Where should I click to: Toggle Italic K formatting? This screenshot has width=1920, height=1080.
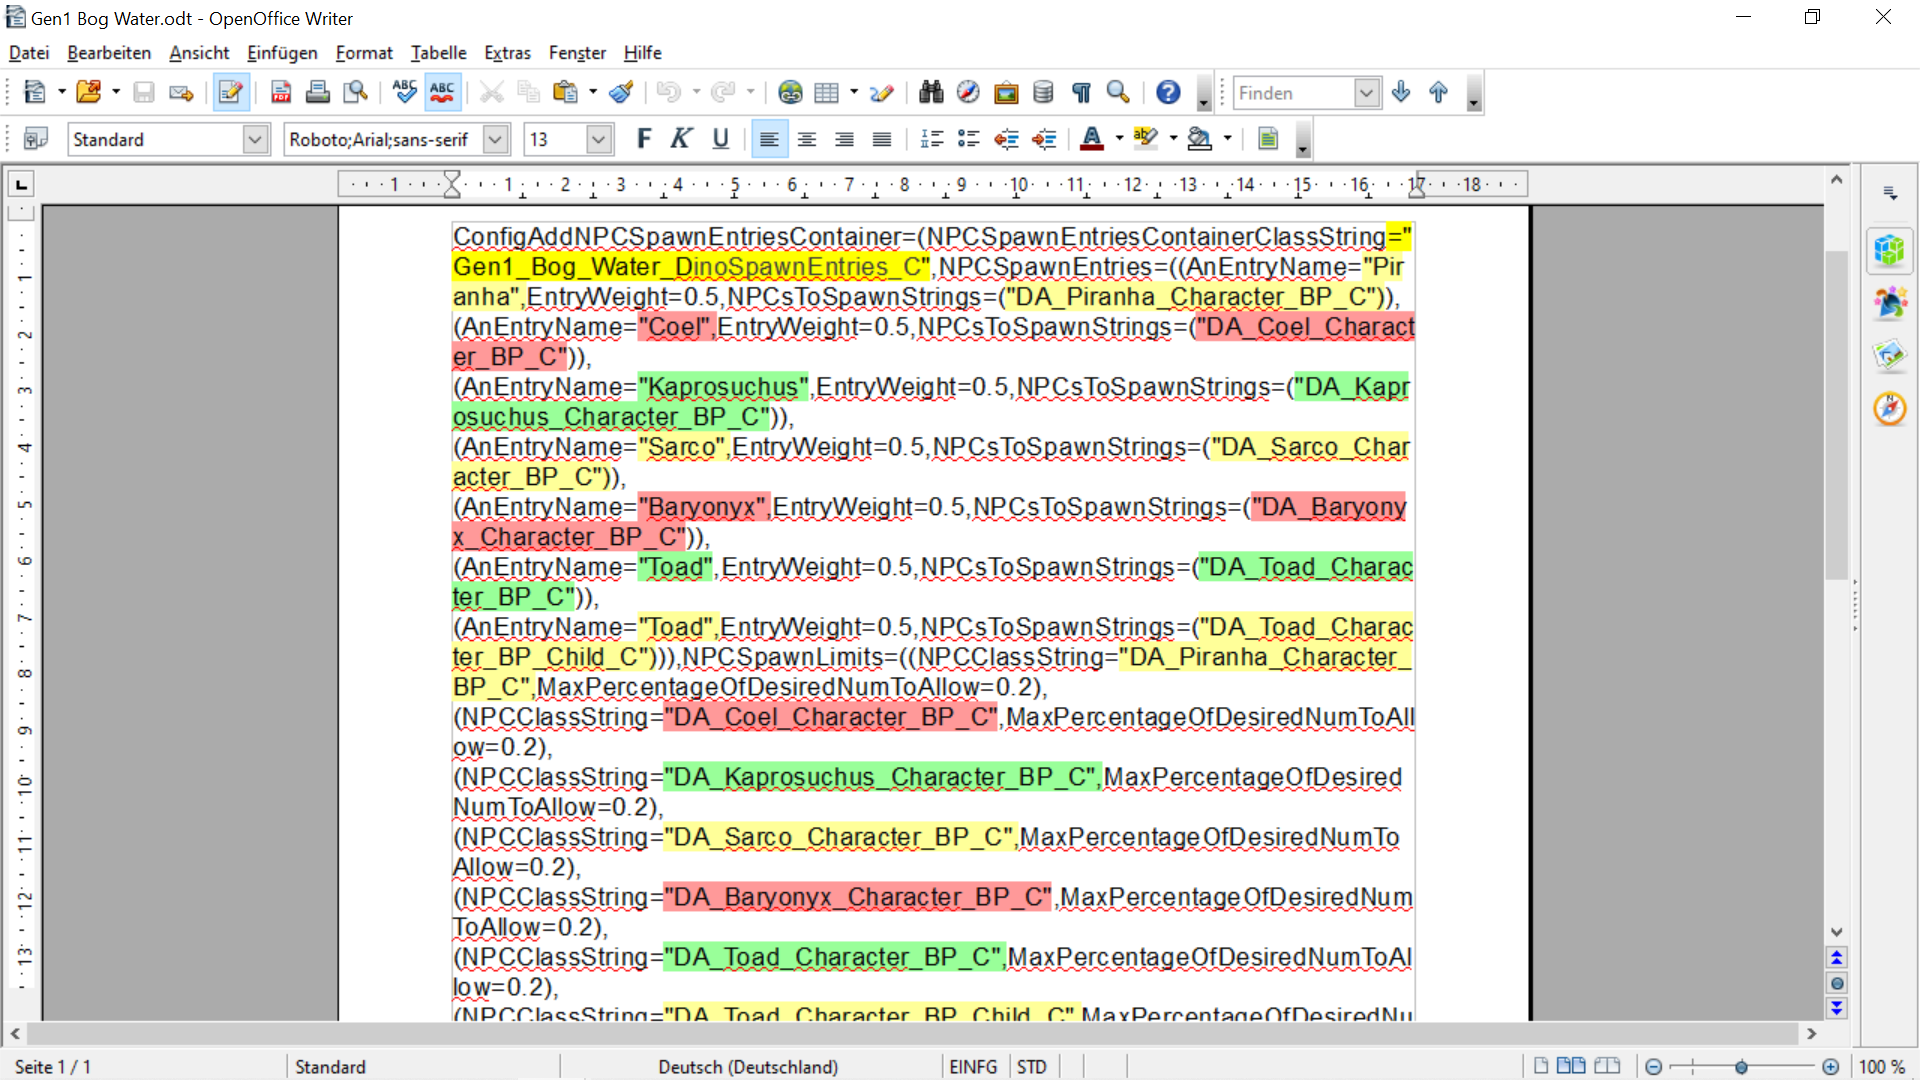(x=681, y=139)
